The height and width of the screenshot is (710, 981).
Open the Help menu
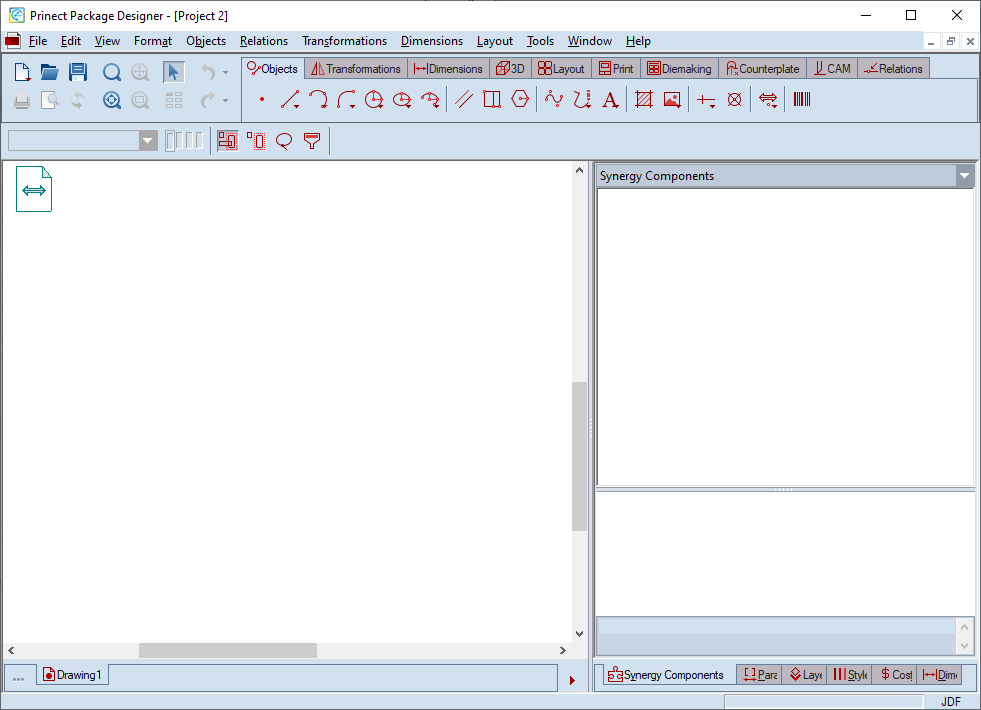pyautogui.click(x=638, y=41)
